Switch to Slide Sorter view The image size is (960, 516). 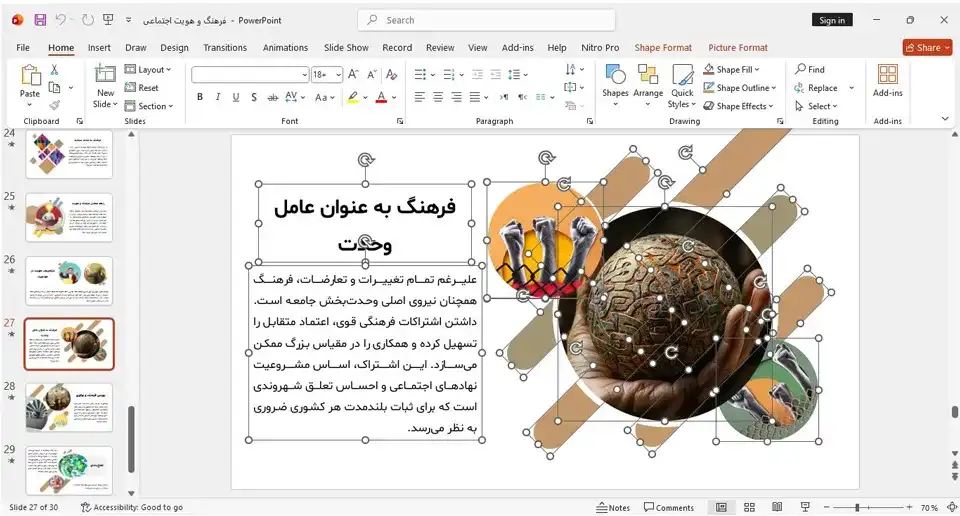749,507
